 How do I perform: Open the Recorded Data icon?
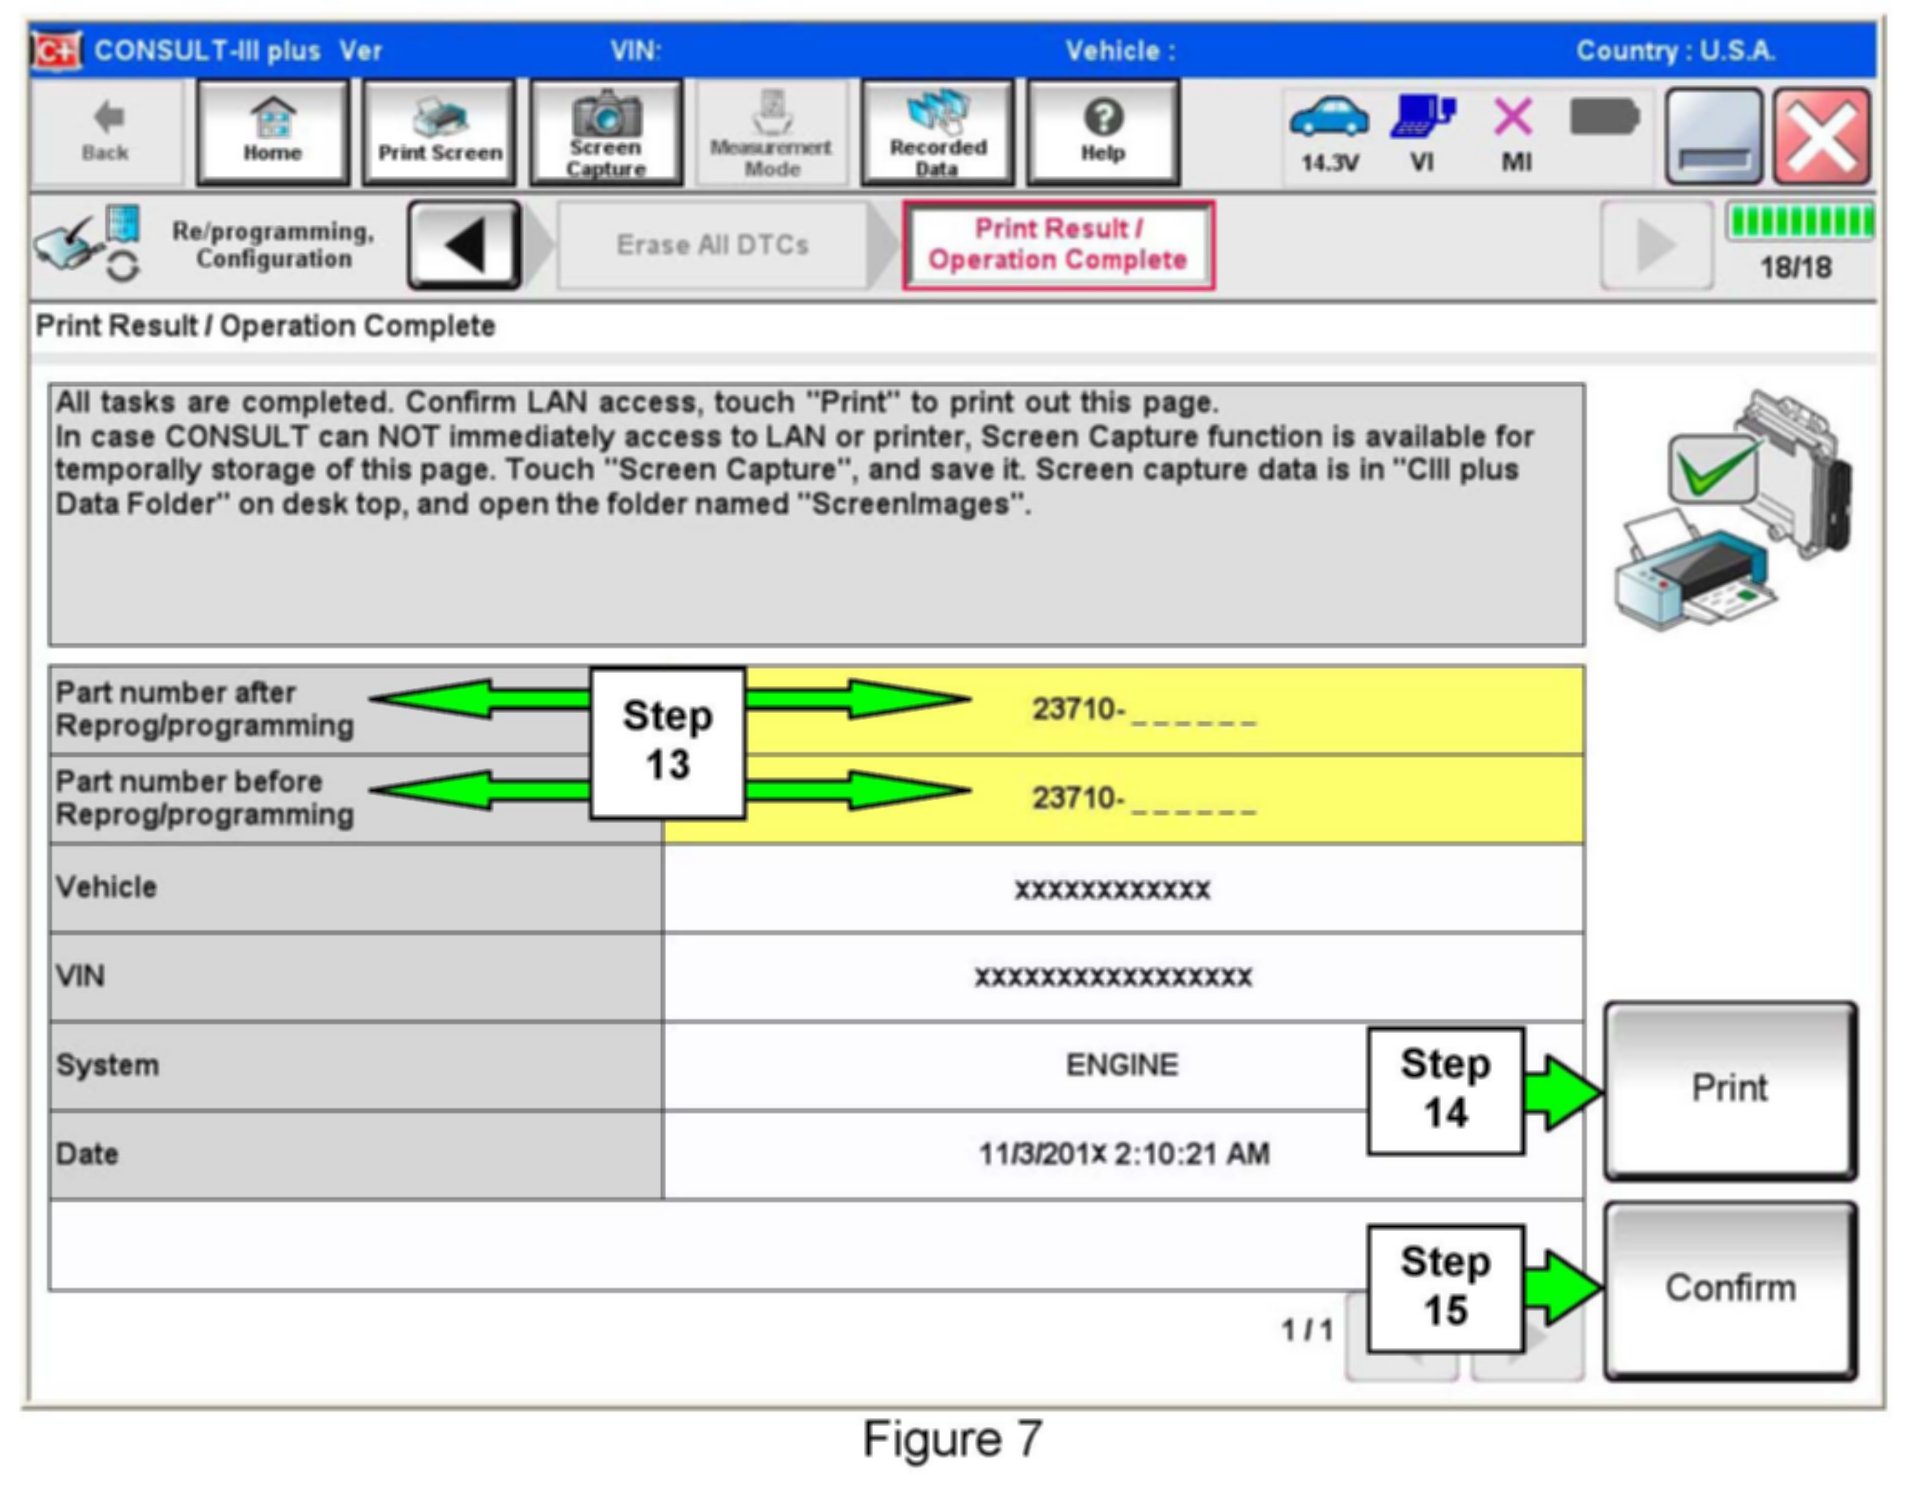pyautogui.click(x=937, y=132)
